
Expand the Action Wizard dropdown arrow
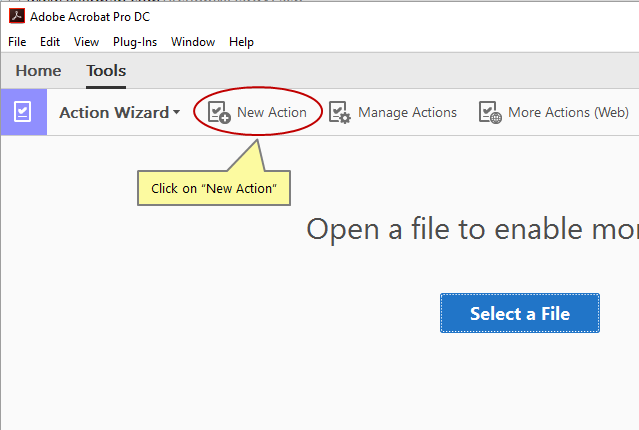(x=177, y=112)
